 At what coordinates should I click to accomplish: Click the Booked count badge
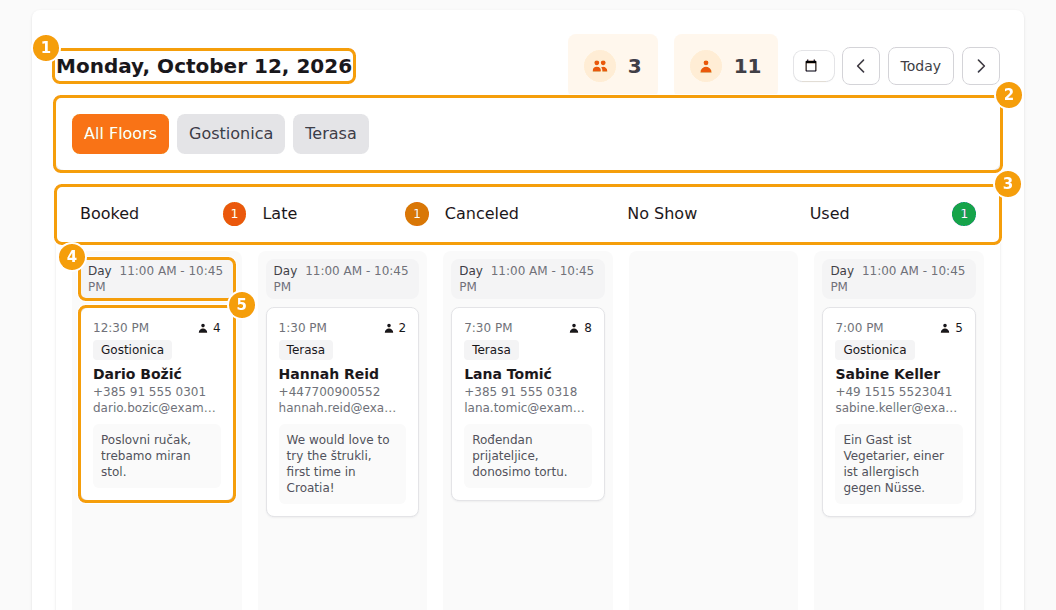[x=234, y=214]
